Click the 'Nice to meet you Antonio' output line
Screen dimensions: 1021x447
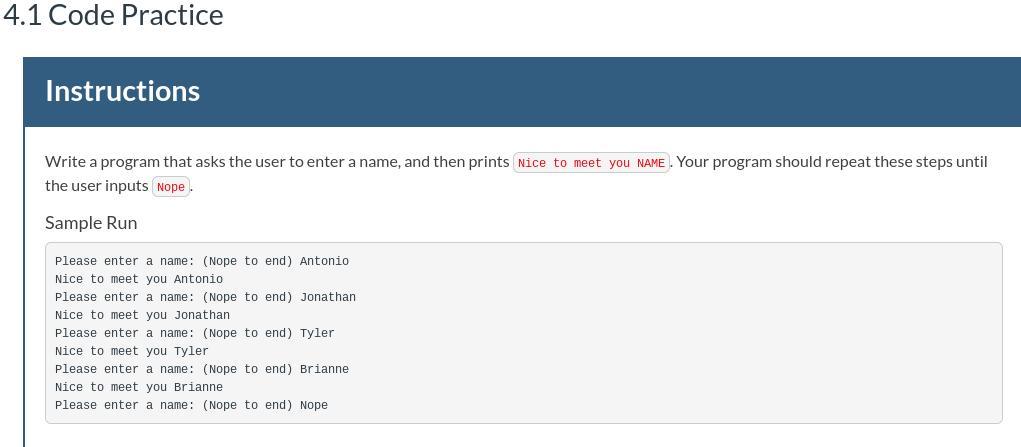click(139, 279)
